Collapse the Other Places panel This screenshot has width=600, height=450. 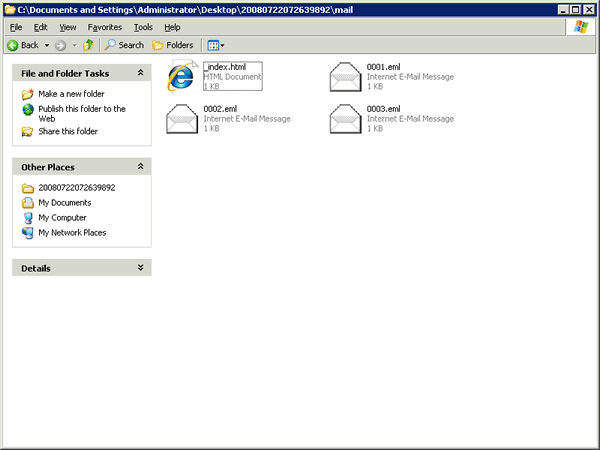pyautogui.click(x=140, y=166)
